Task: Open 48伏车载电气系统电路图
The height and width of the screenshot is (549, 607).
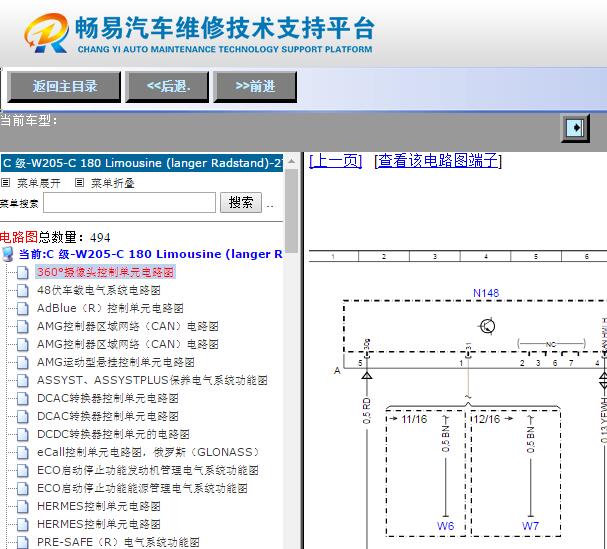Action: (x=99, y=290)
